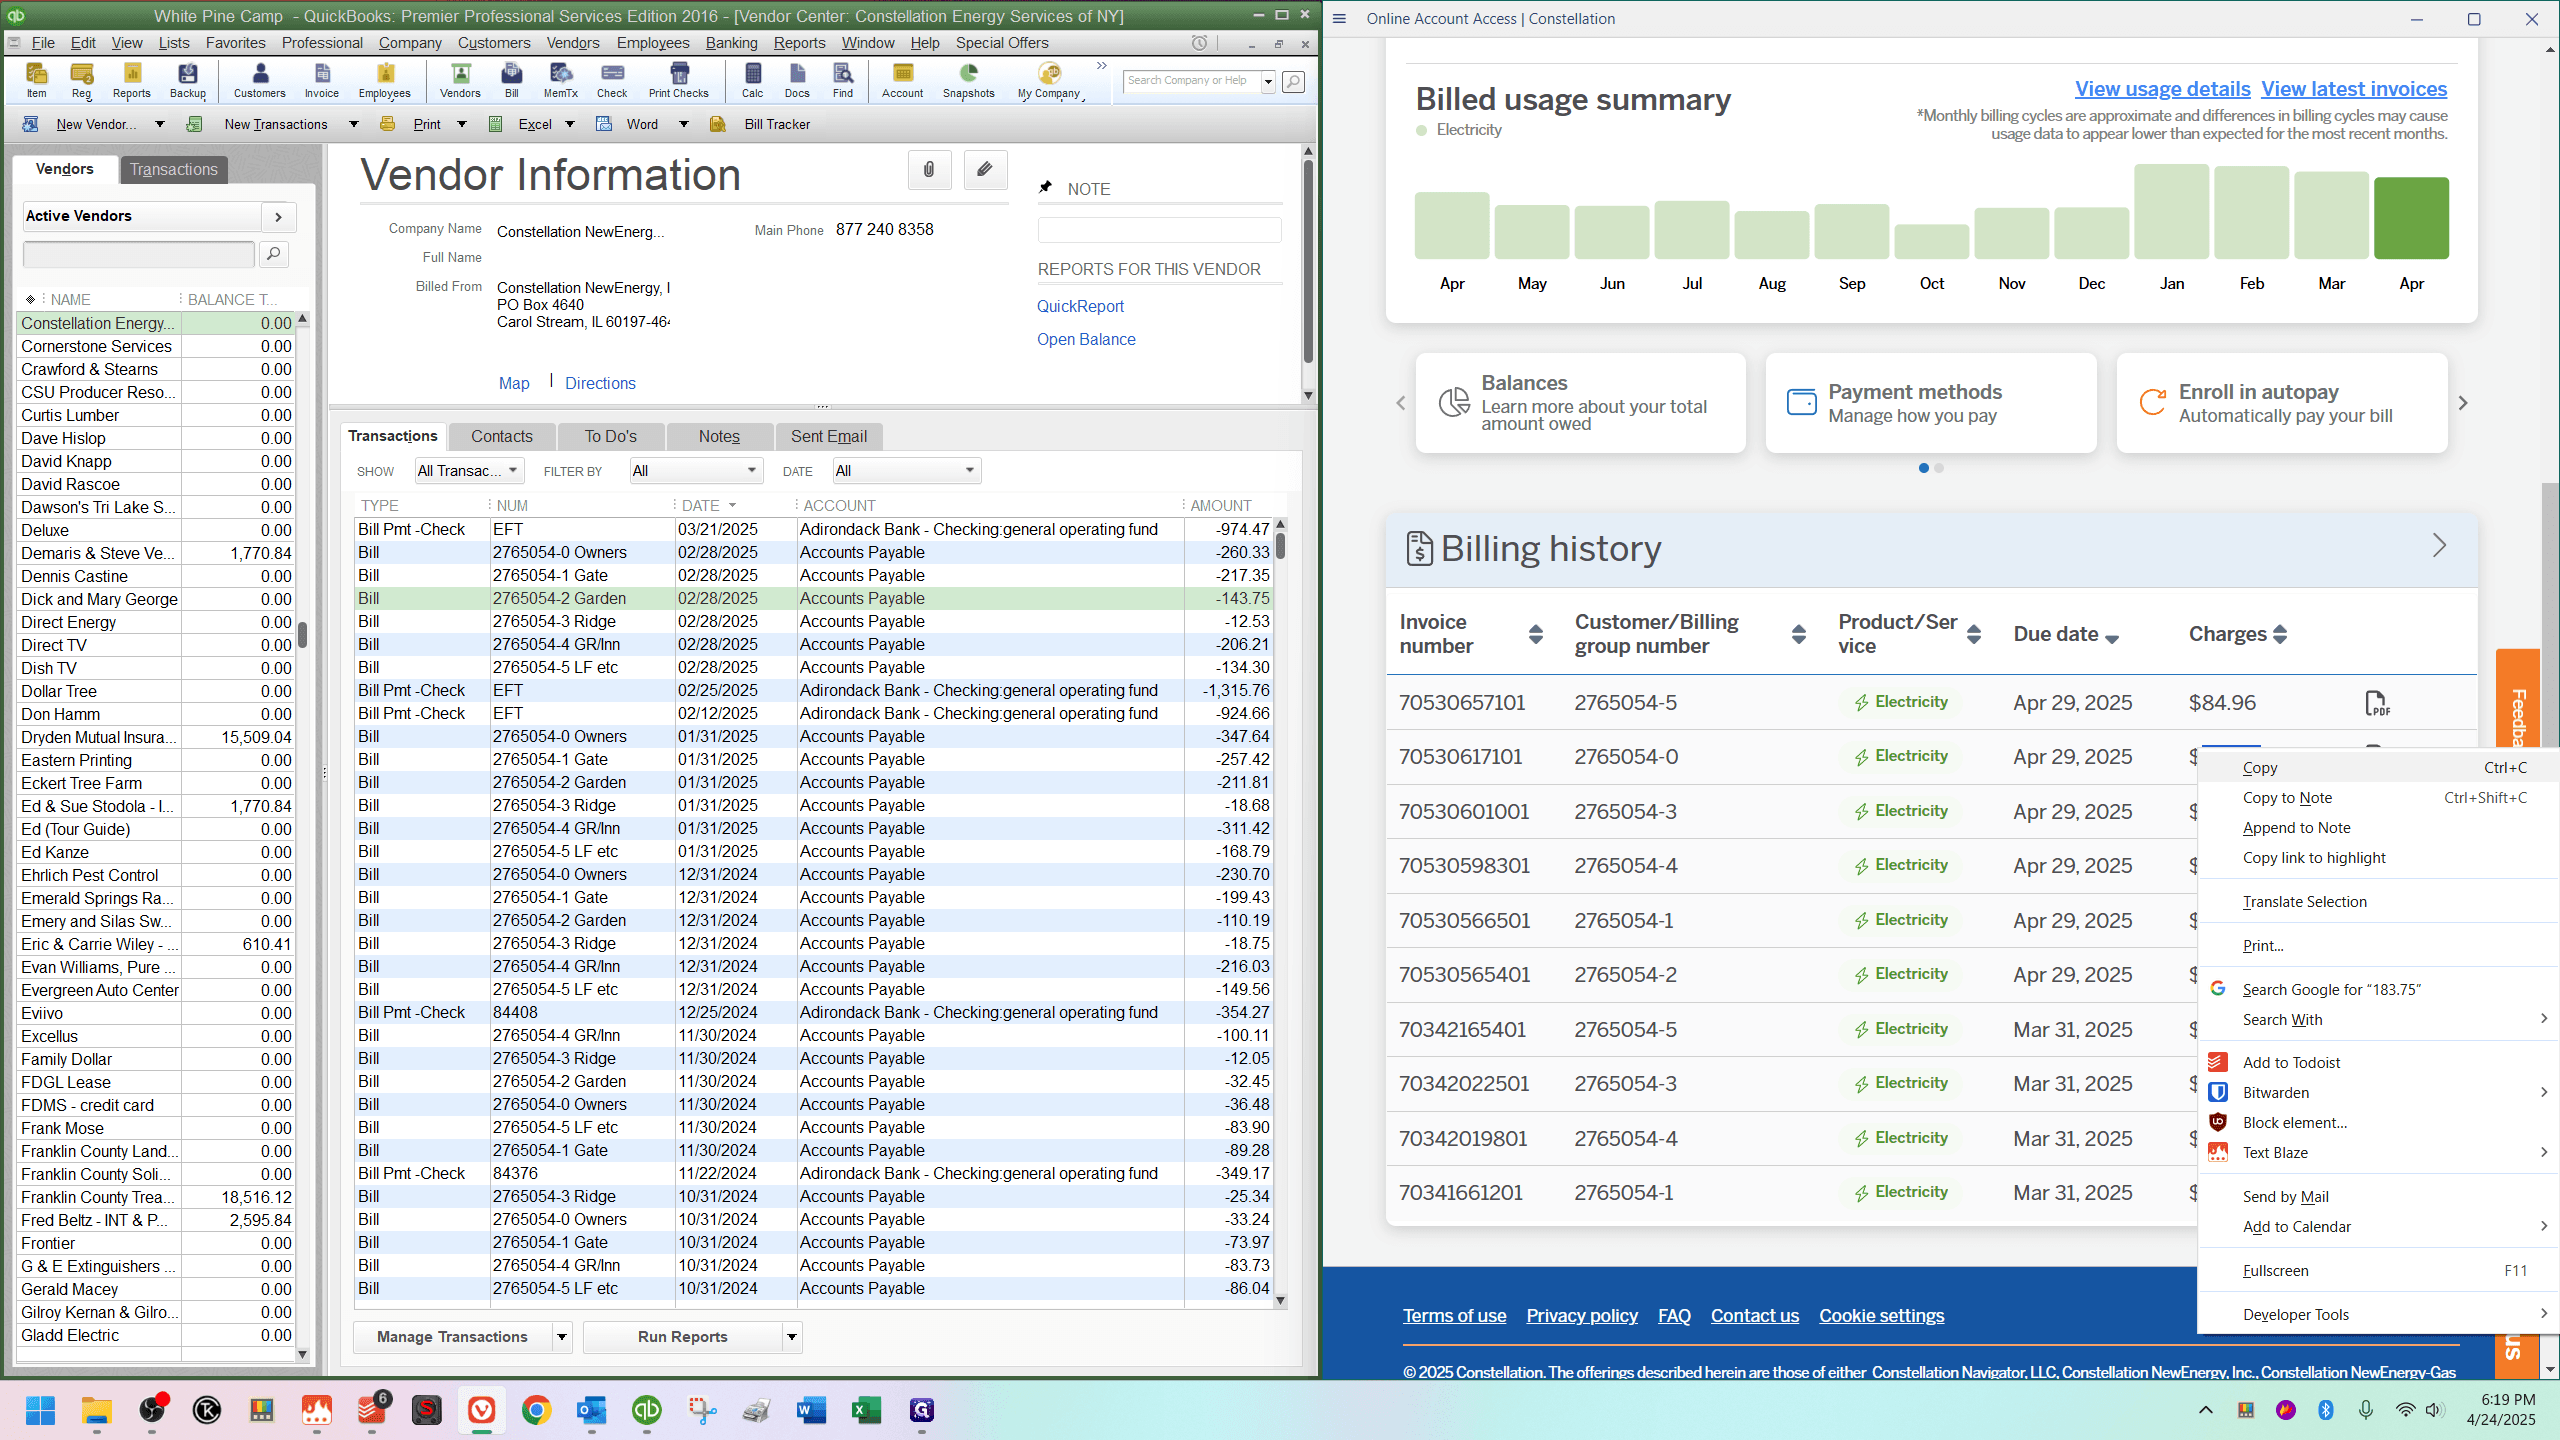Create an Invoice via toolbar icon
Screen dimensions: 2560x1440
coord(322,80)
